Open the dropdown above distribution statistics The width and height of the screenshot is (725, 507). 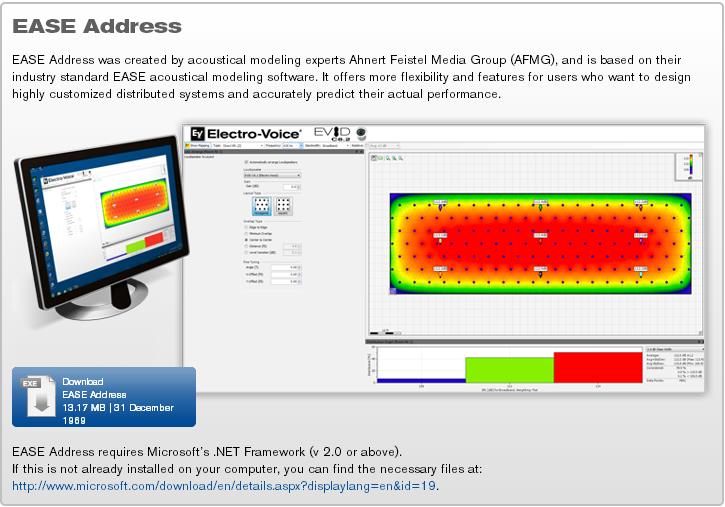coord(675,350)
